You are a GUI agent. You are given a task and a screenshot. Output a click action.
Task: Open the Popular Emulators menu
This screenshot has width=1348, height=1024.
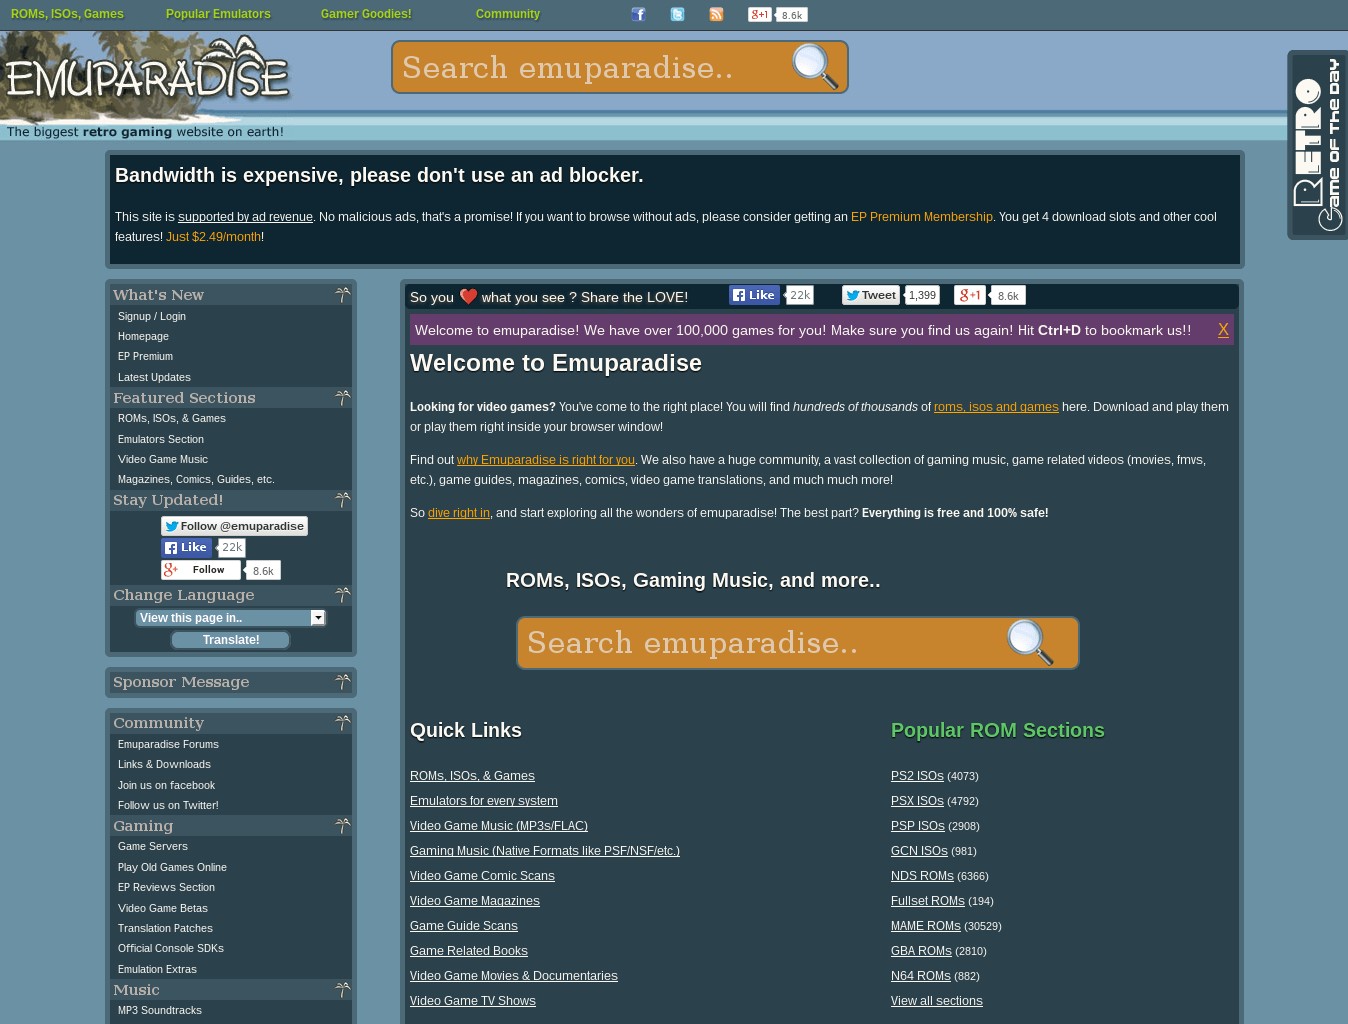[x=218, y=14]
